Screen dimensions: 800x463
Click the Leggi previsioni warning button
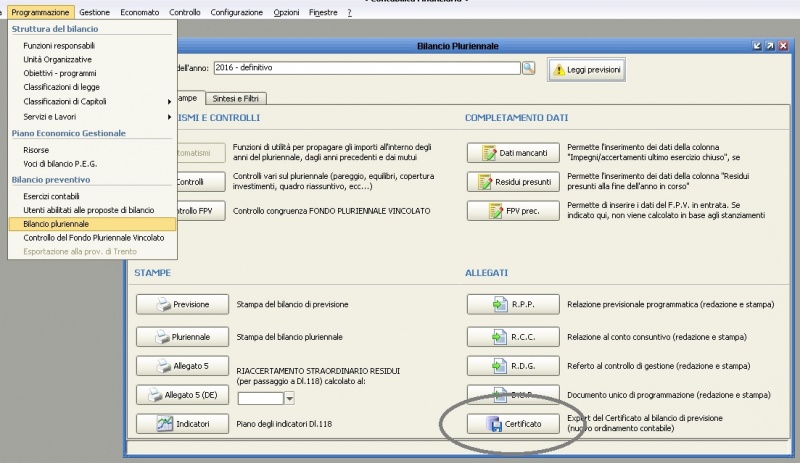[587, 70]
